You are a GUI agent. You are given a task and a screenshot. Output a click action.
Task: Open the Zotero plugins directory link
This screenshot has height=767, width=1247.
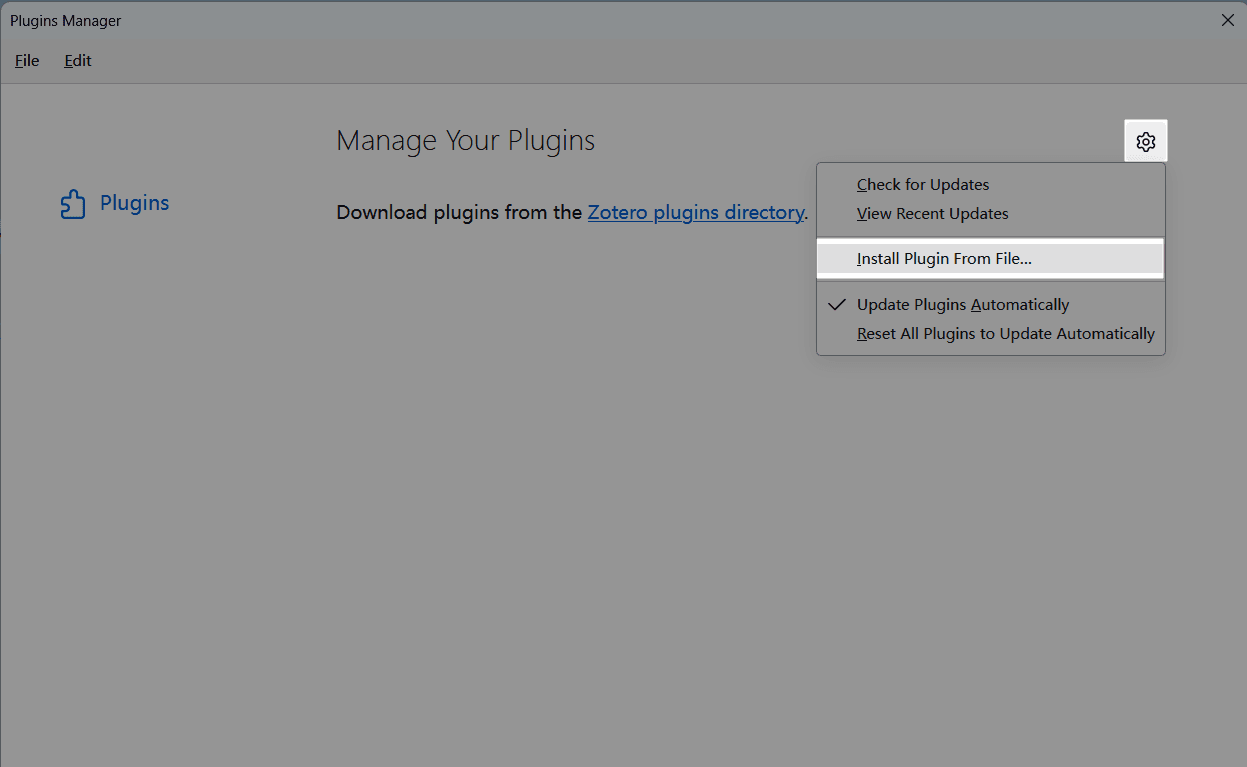pyautogui.click(x=695, y=212)
